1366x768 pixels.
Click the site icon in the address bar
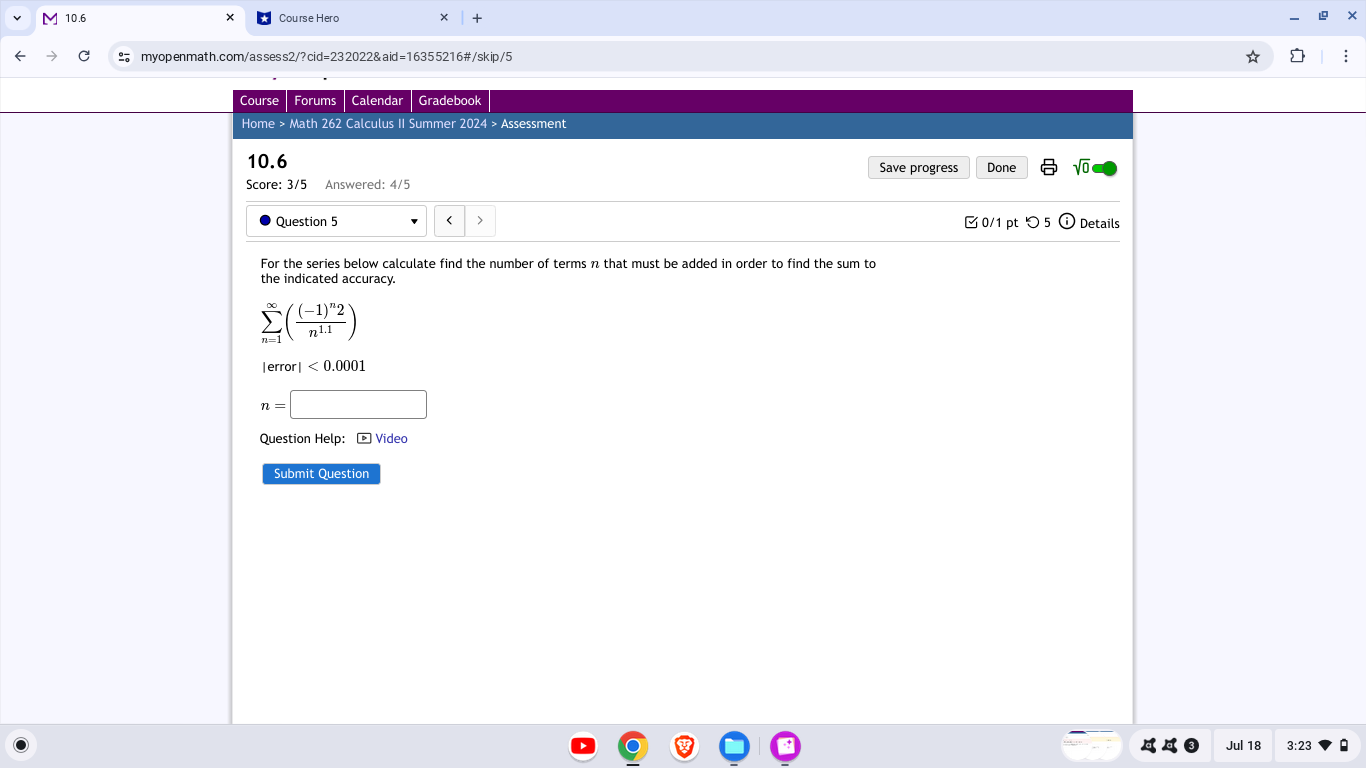tap(124, 57)
